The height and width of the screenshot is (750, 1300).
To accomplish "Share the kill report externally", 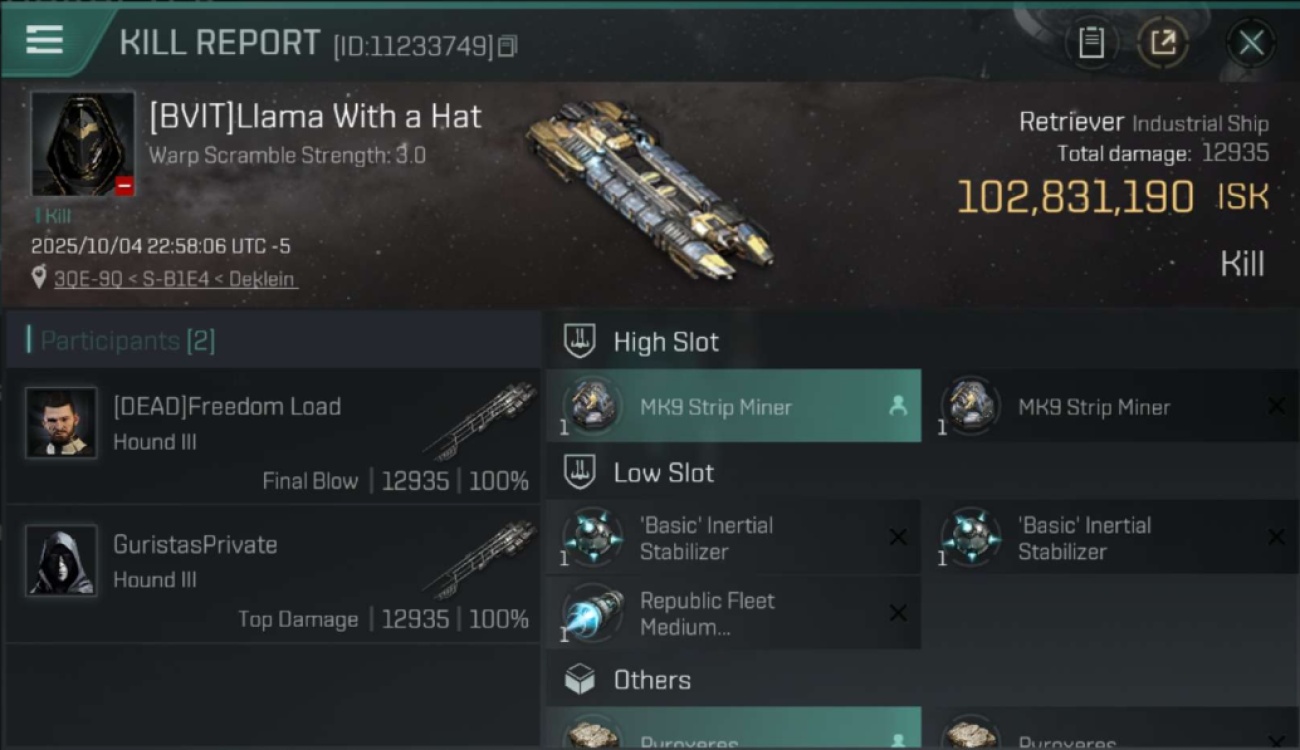I will click(1163, 42).
